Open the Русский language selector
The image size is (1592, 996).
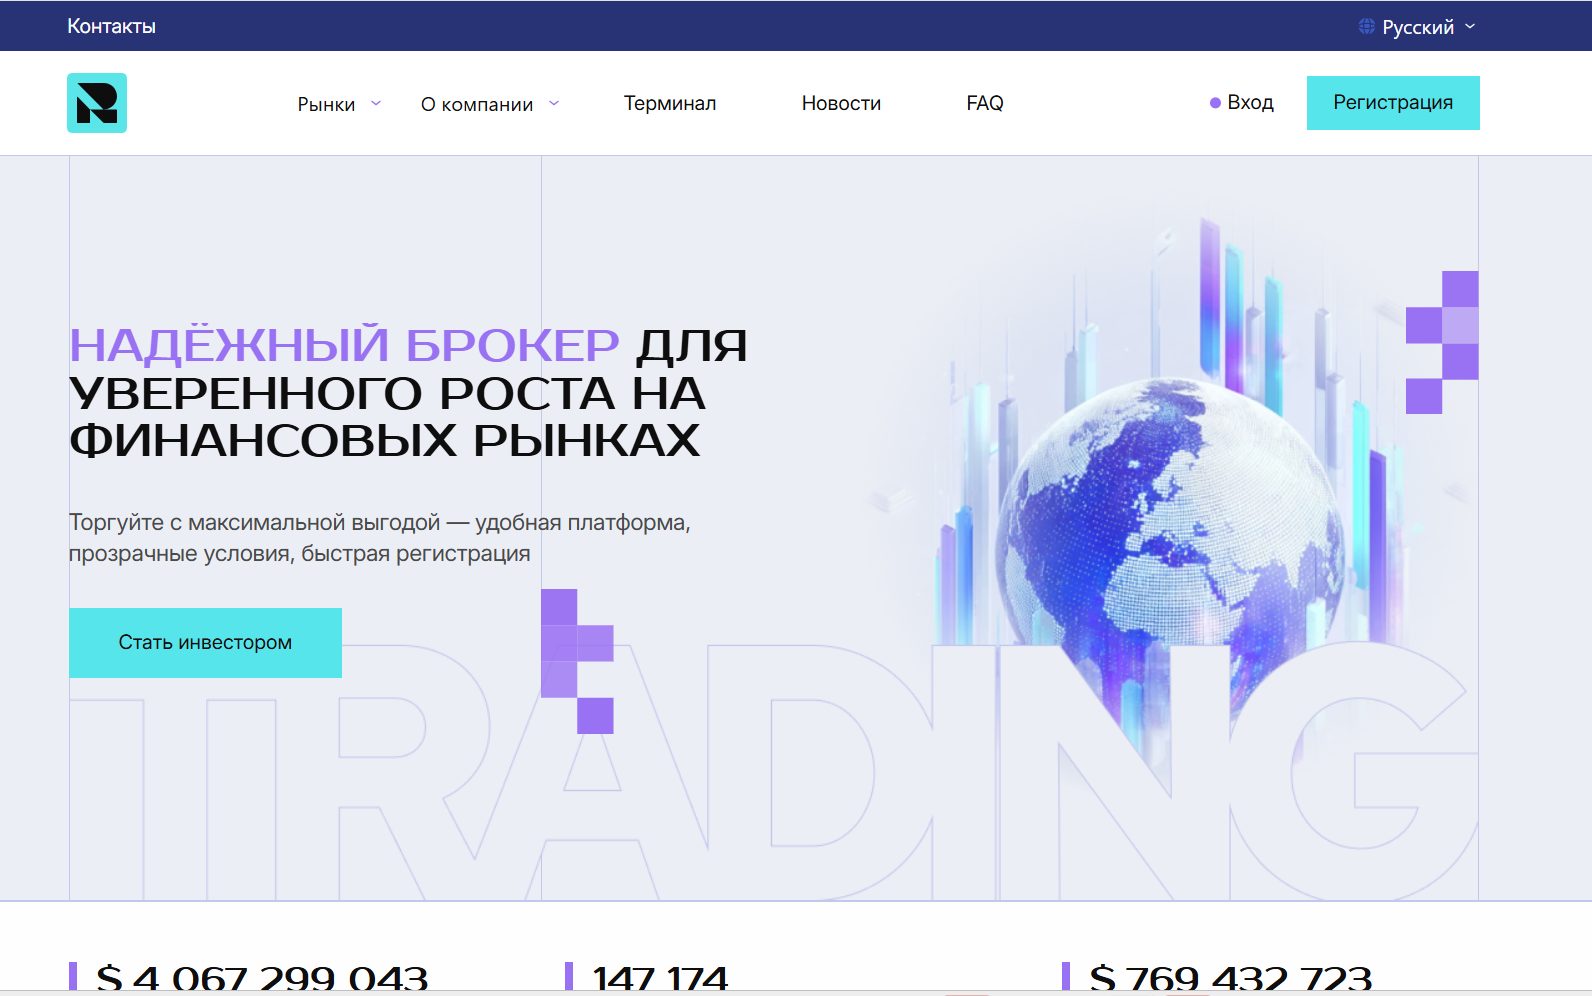click(x=1418, y=27)
